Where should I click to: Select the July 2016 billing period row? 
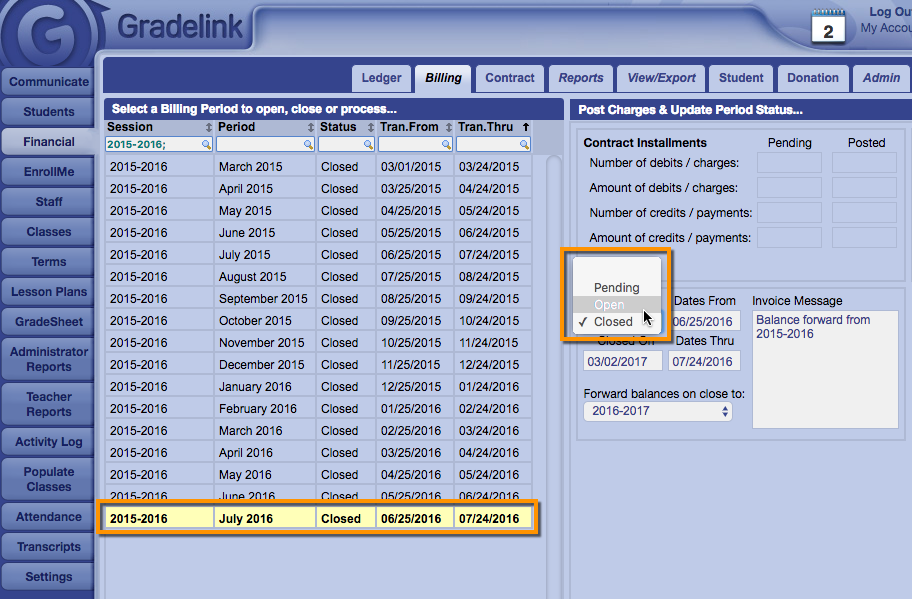[318, 518]
